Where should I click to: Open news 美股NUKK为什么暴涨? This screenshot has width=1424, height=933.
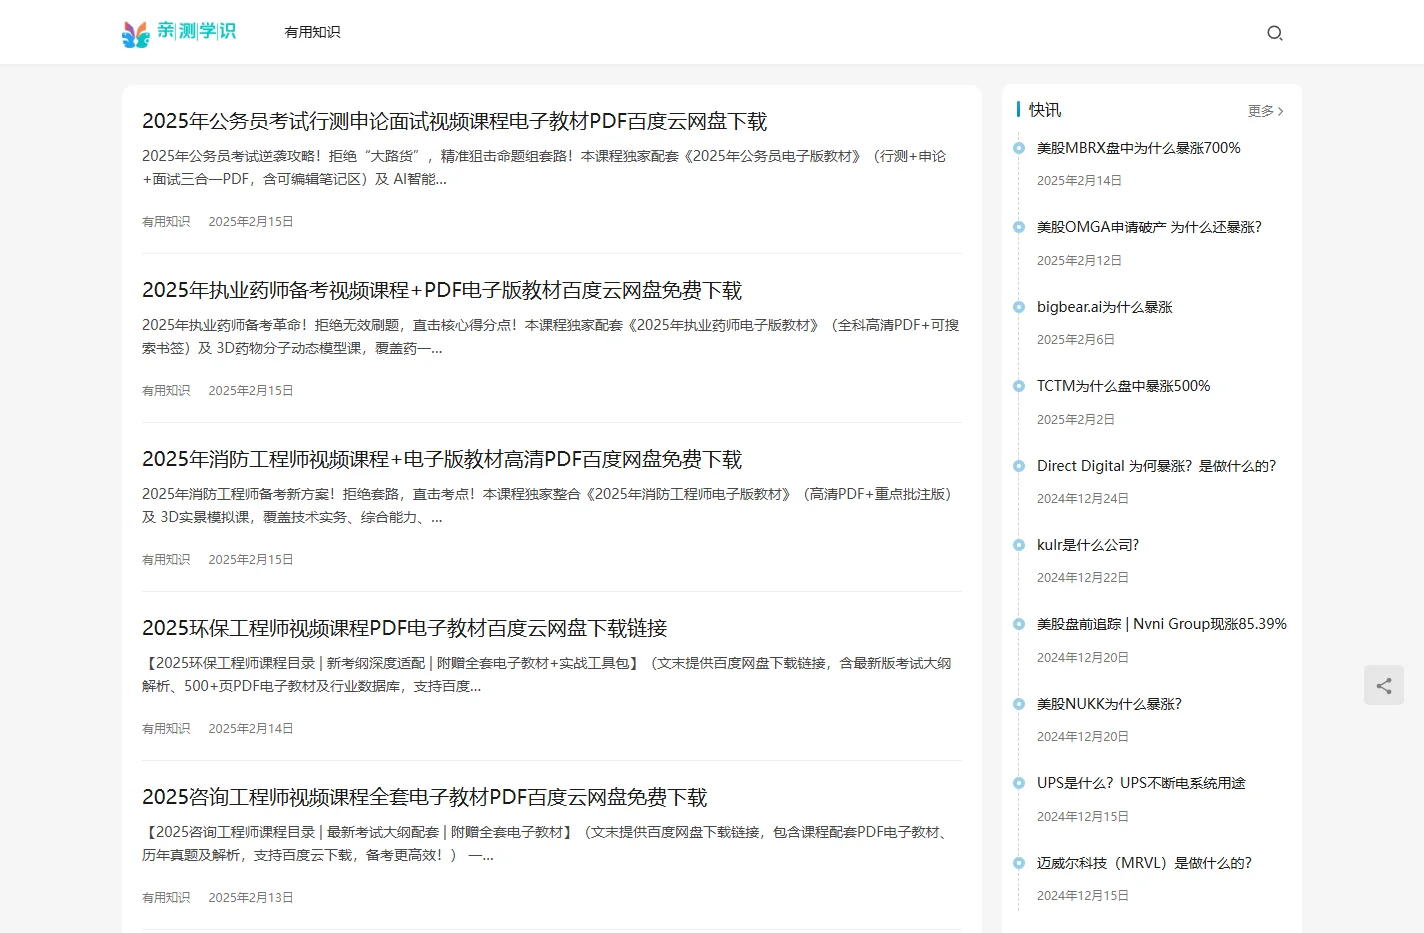pos(1109,704)
